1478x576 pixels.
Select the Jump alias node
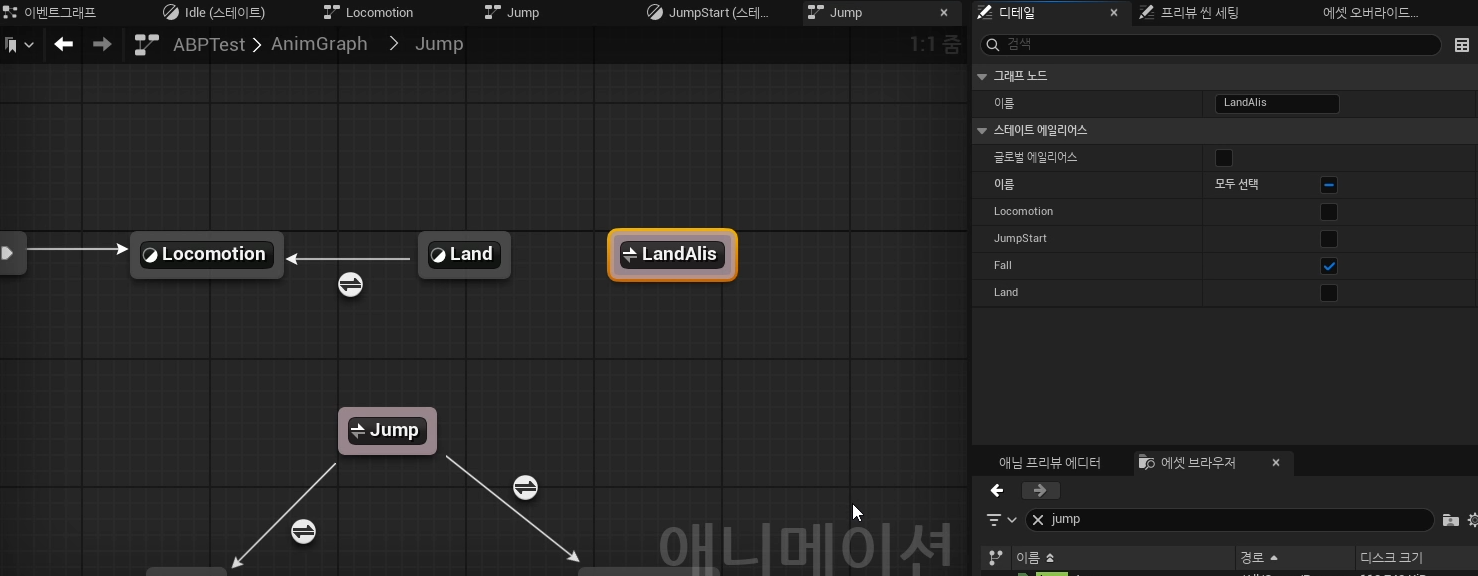387,431
